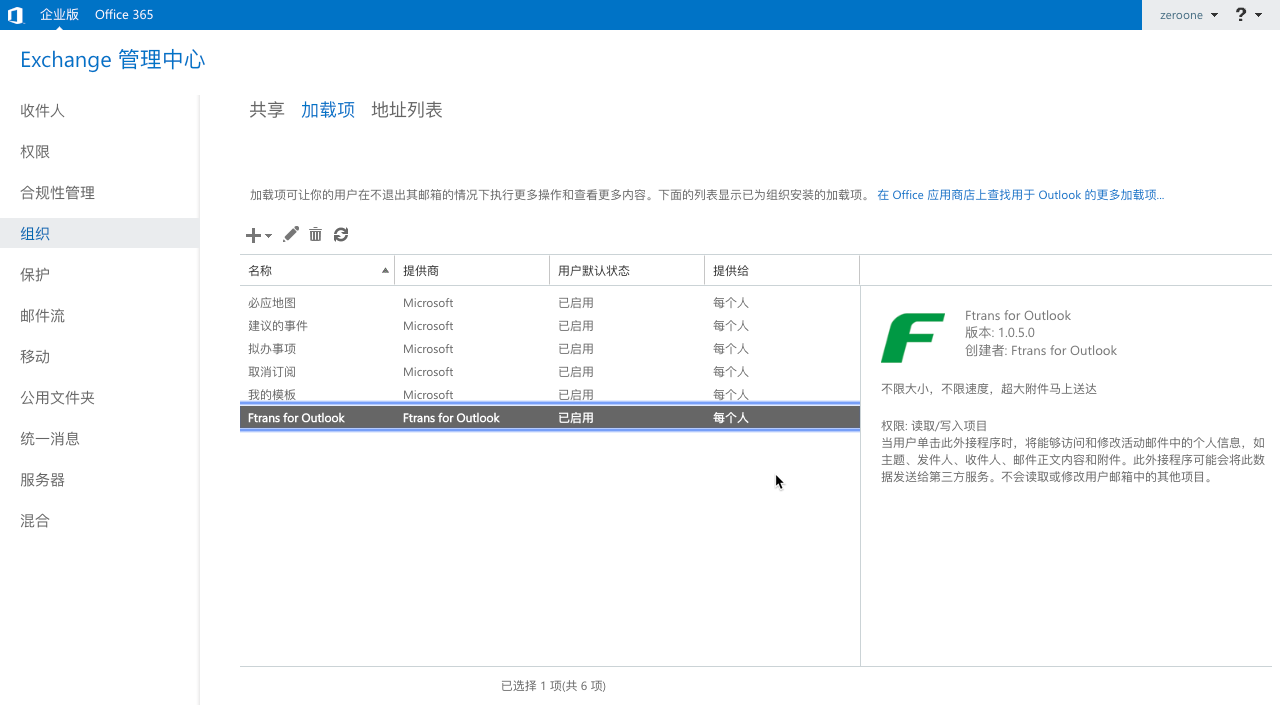This screenshot has width=1280, height=720.
Task: Open 公用文件夹 section
Action: pyautogui.click(x=57, y=397)
